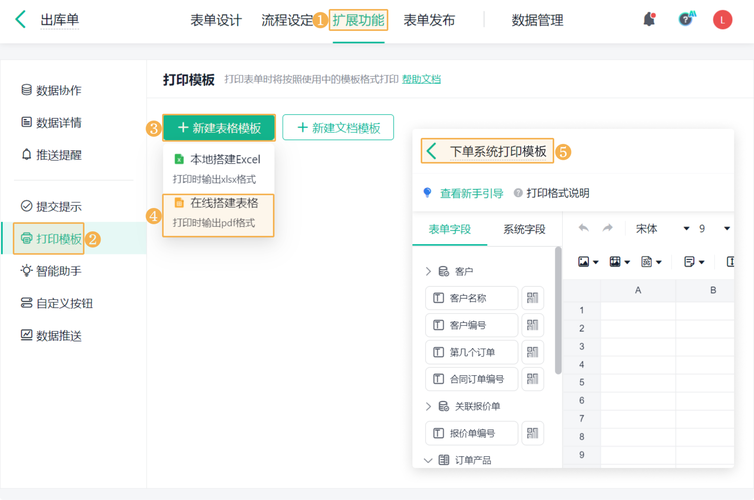Click cell A3 in the spreadsheet
This screenshot has height=500, width=754.
[638, 347]
